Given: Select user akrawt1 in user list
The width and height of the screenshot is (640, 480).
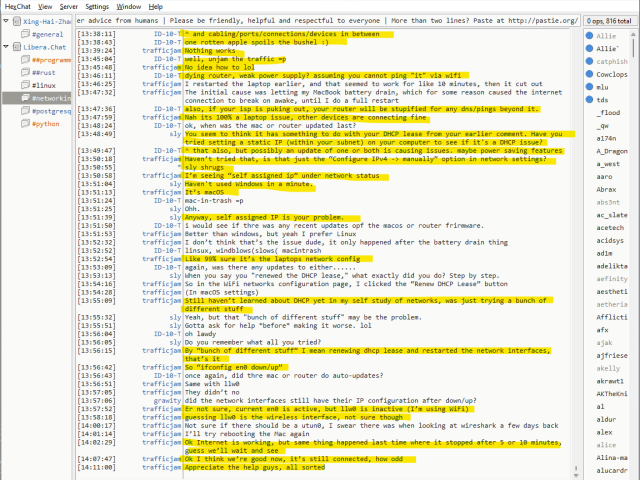Looking at the screenshot, I should [x=610, y=381].
